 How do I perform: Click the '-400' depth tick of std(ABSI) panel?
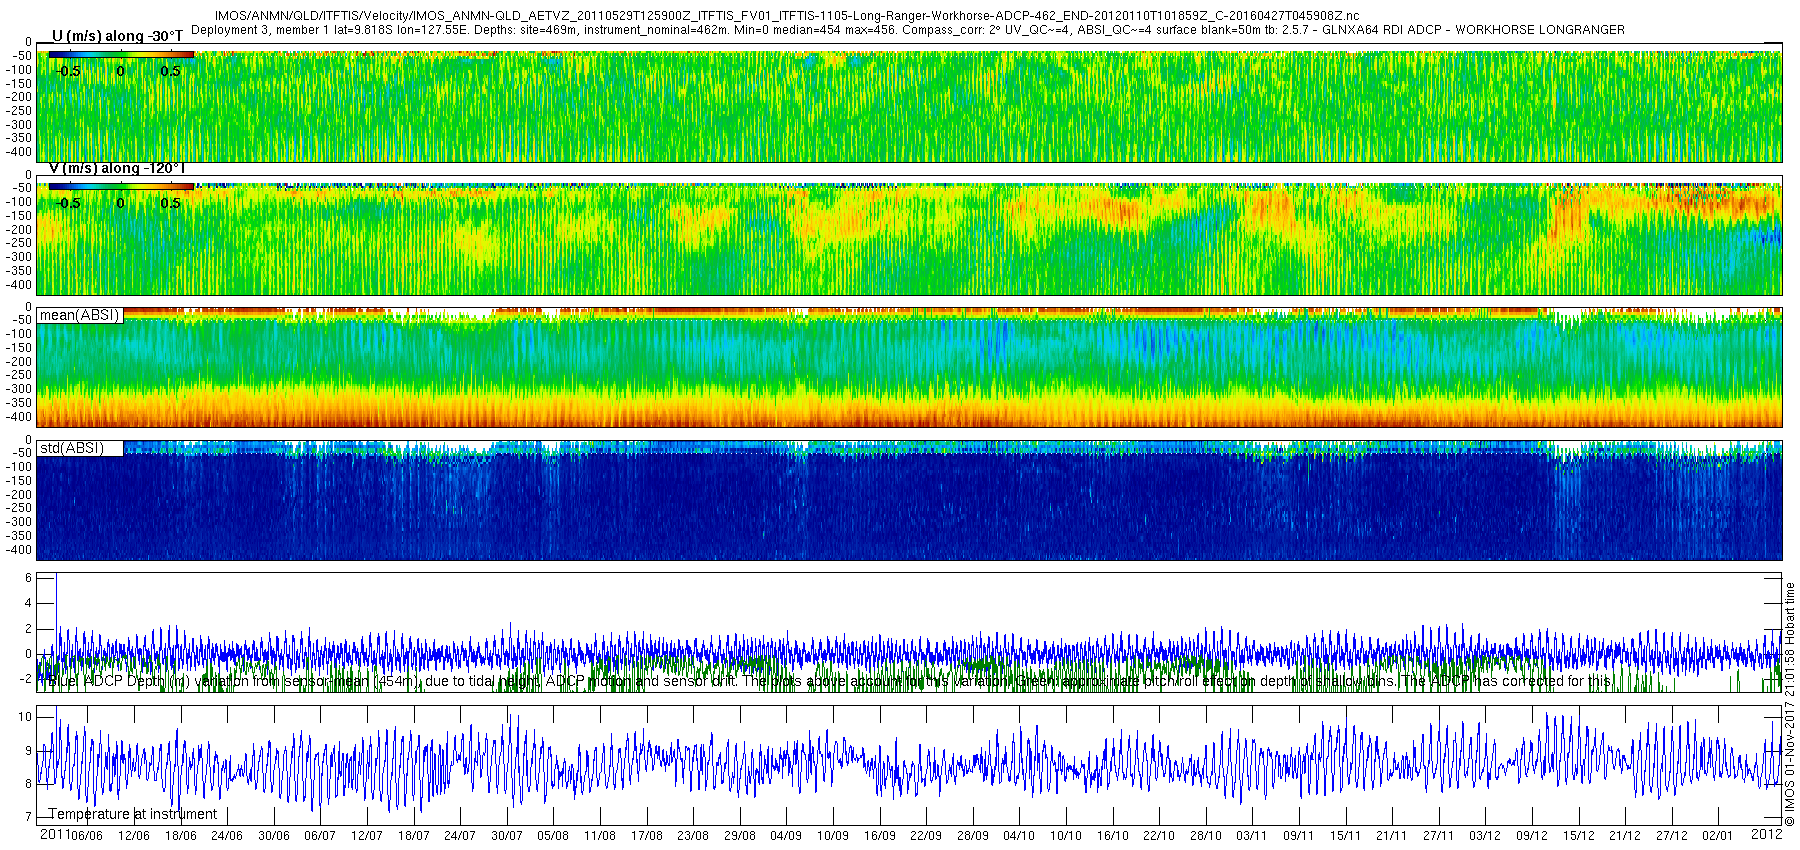[20, 550]
